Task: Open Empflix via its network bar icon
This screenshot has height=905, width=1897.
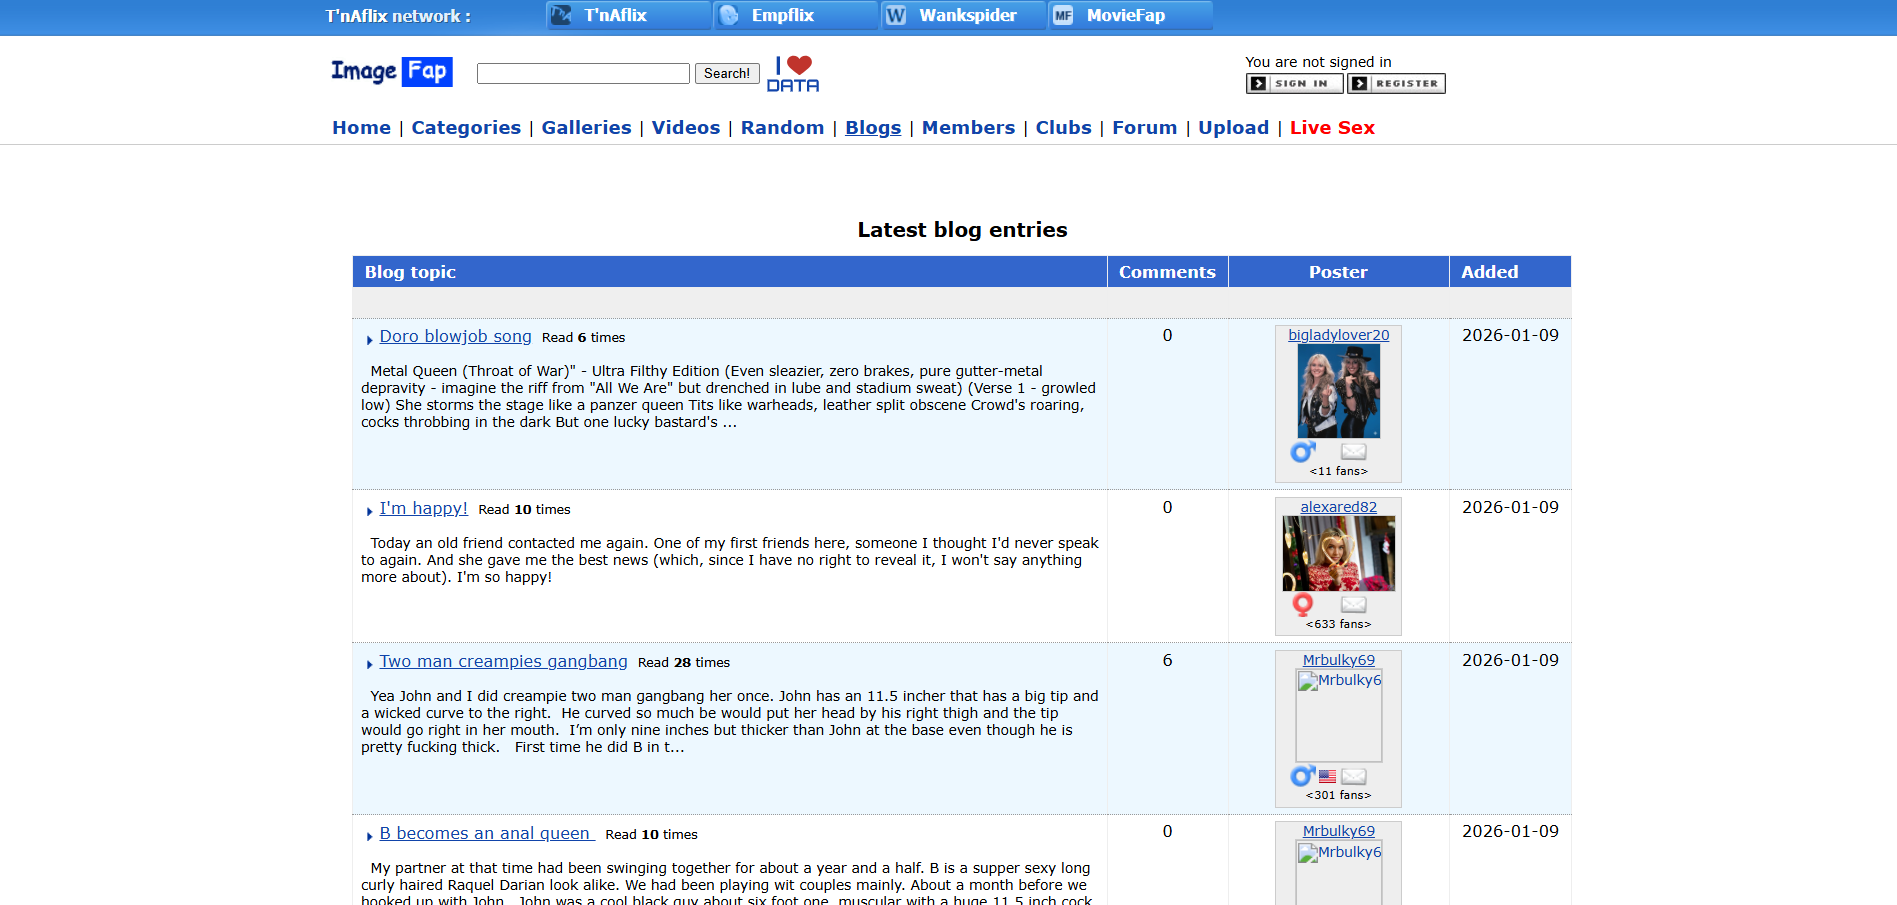Action: pos(728,15)
